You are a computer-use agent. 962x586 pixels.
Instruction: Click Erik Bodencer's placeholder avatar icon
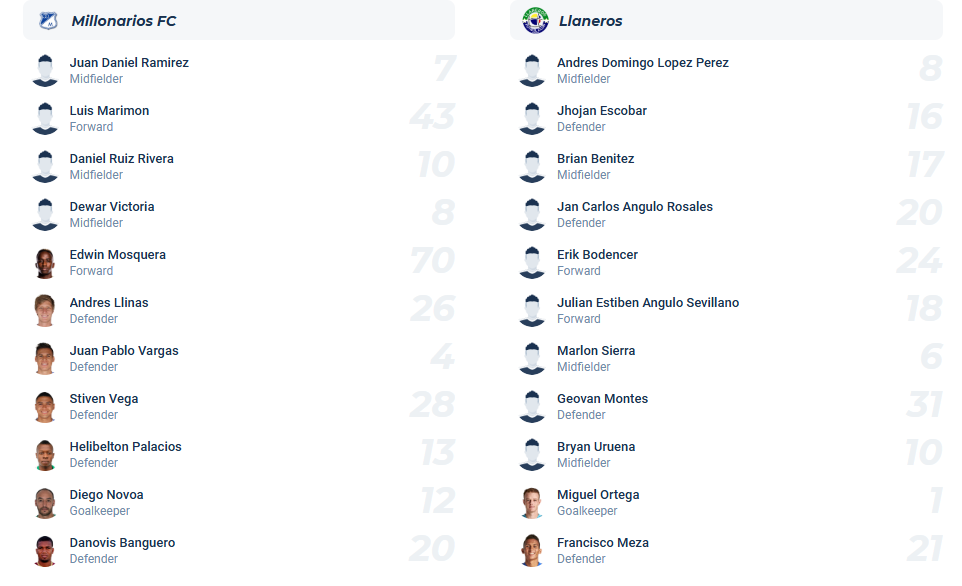click(532, 263)
